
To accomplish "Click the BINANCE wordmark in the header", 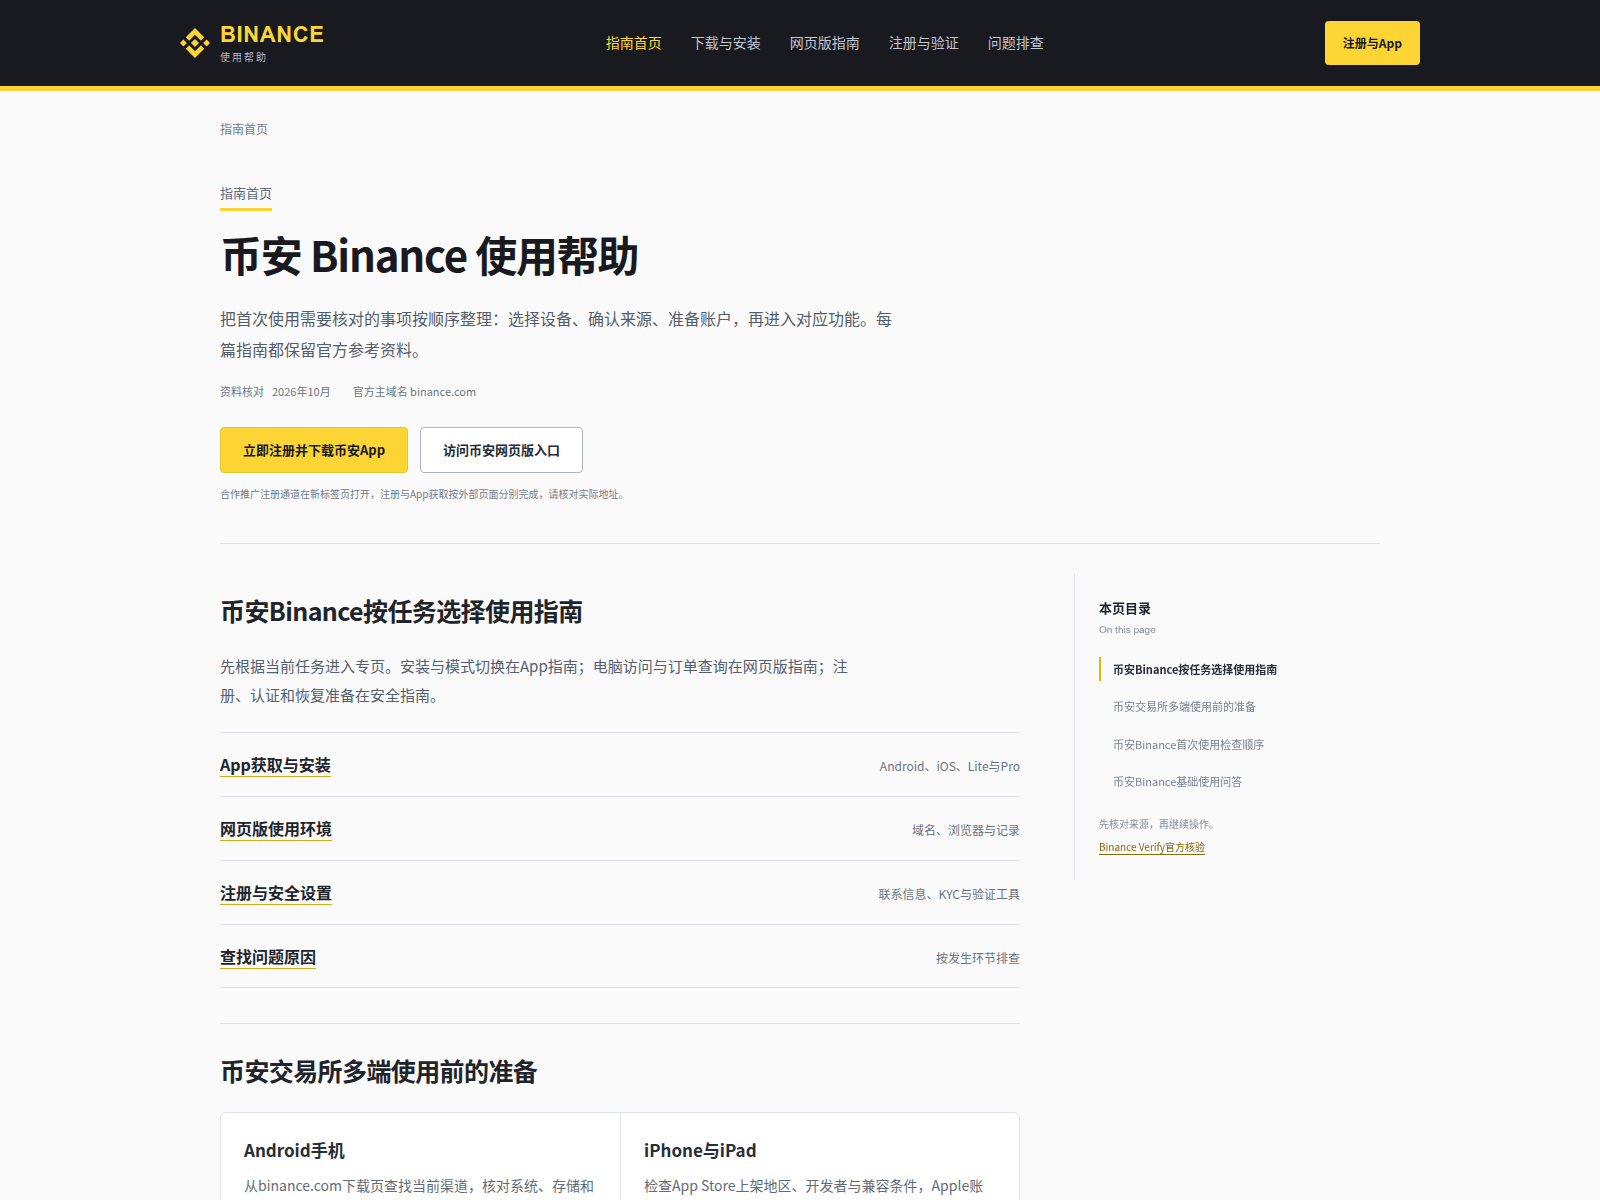I will 272,34.
